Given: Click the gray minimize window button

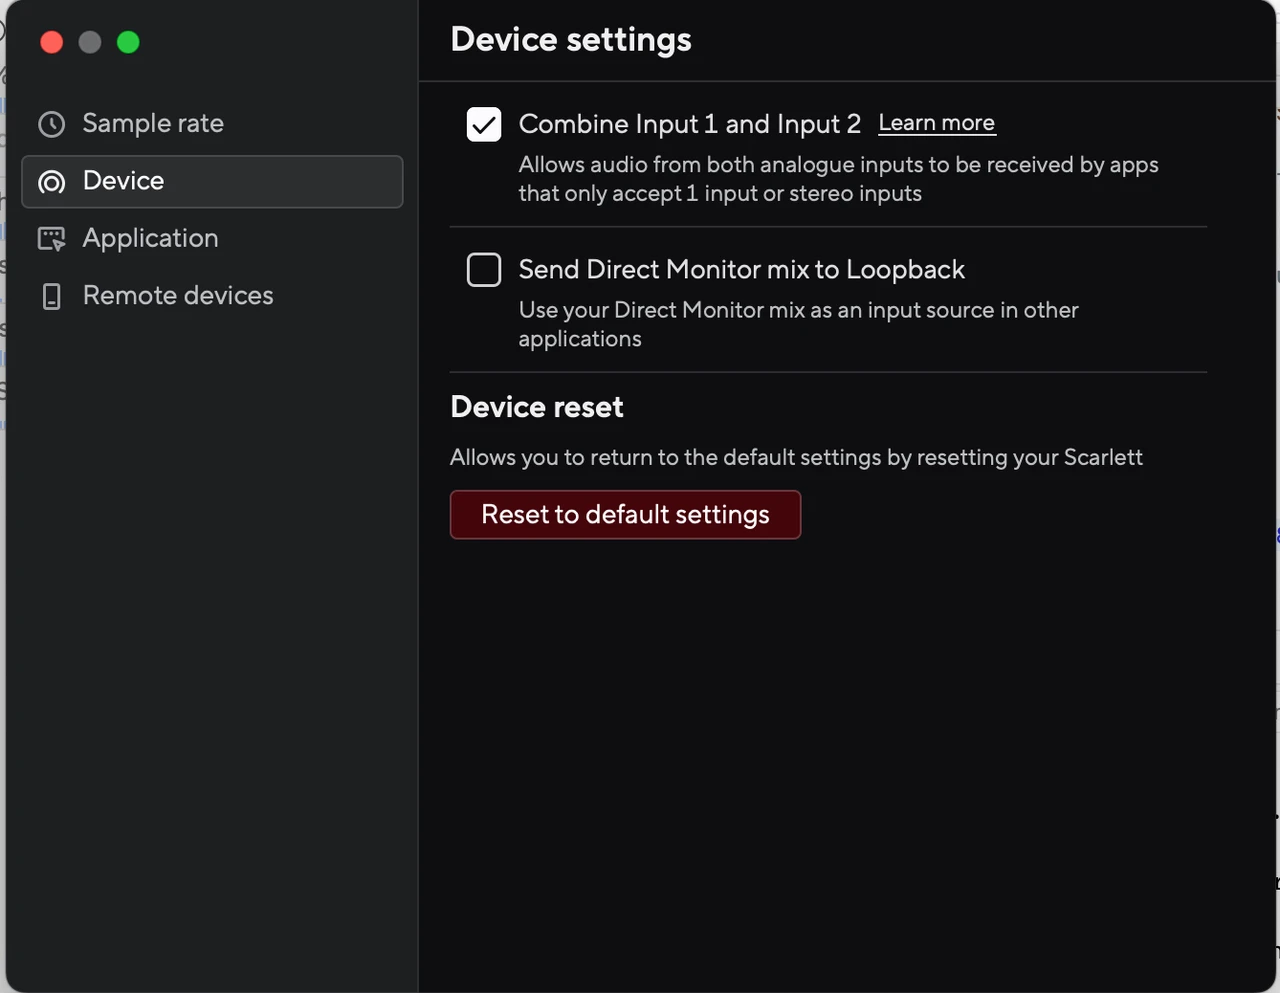Looking at the screenshot, I should [x=90, y=42].
